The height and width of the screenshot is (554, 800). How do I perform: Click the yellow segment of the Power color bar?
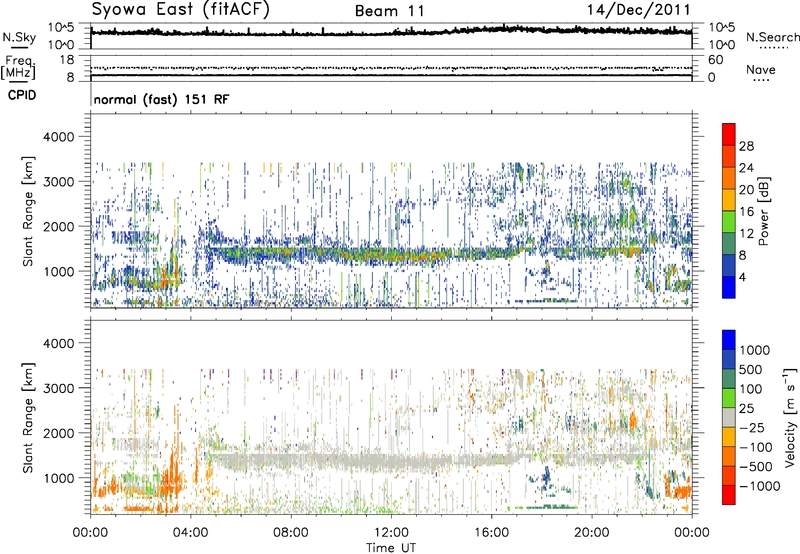(x=729, y=200)
